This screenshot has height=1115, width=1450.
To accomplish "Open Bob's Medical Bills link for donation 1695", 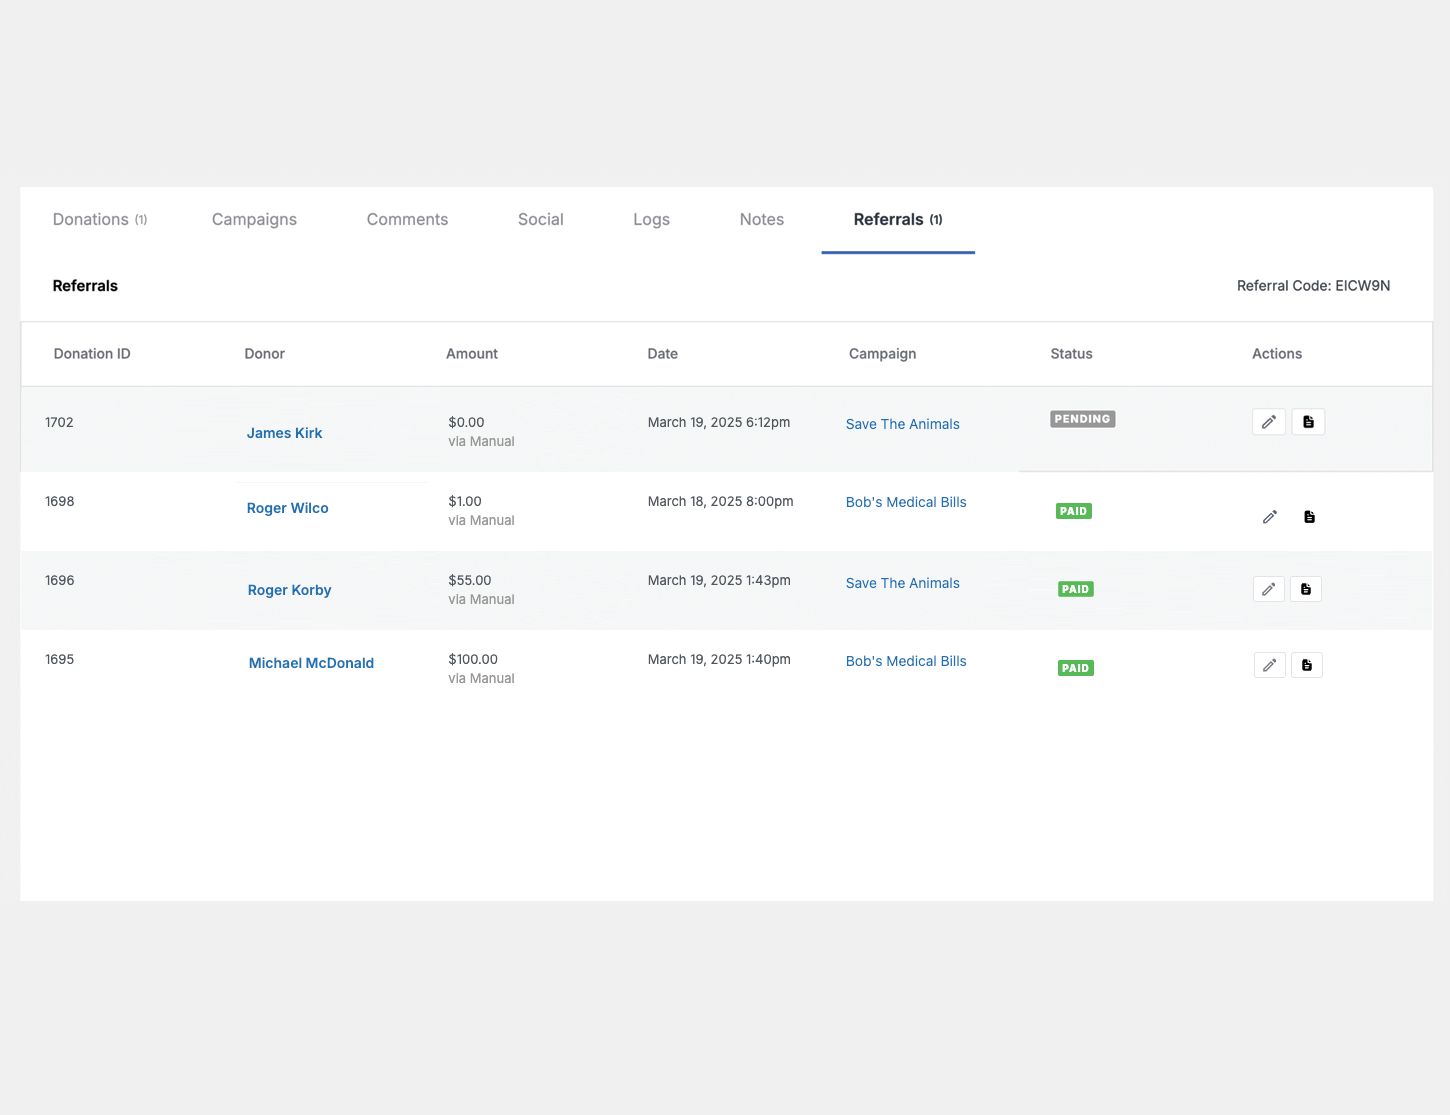I will click(x=906, y=661).
